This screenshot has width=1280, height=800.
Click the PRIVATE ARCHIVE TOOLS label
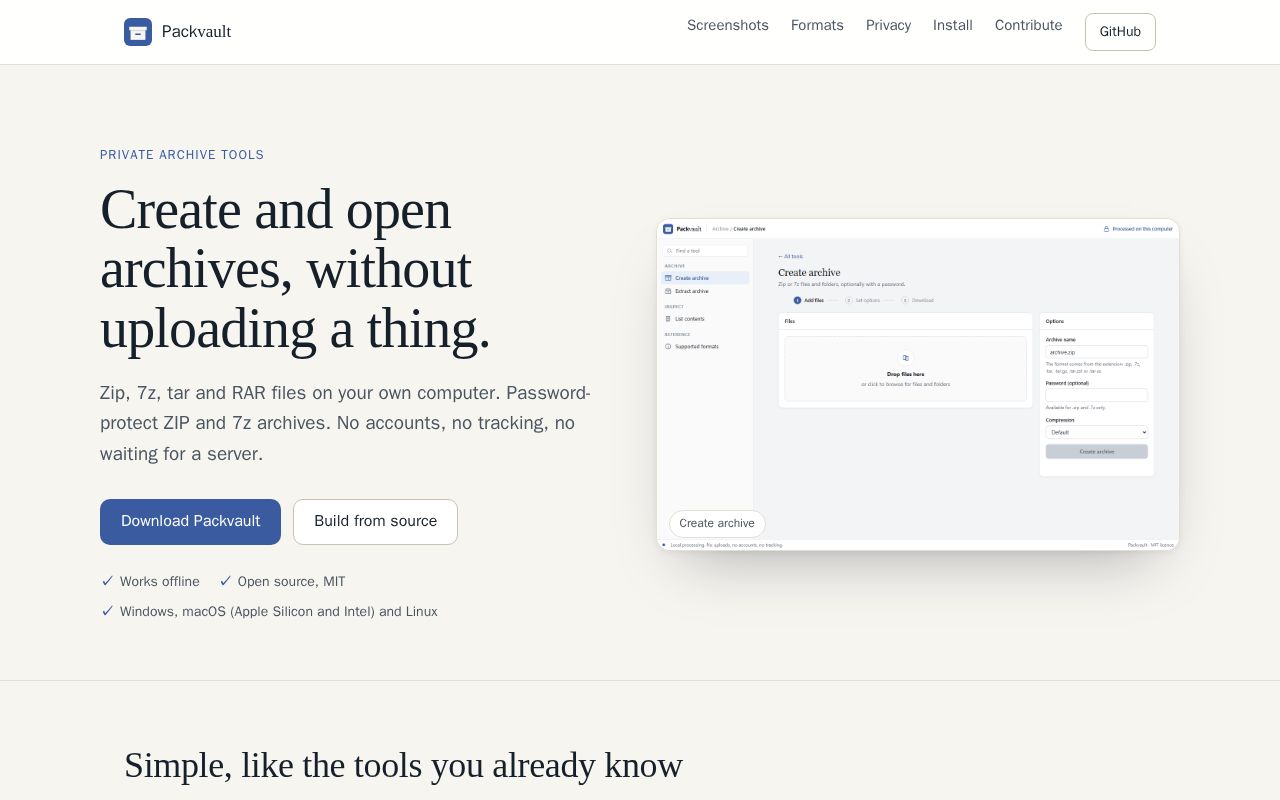point(182,155)
